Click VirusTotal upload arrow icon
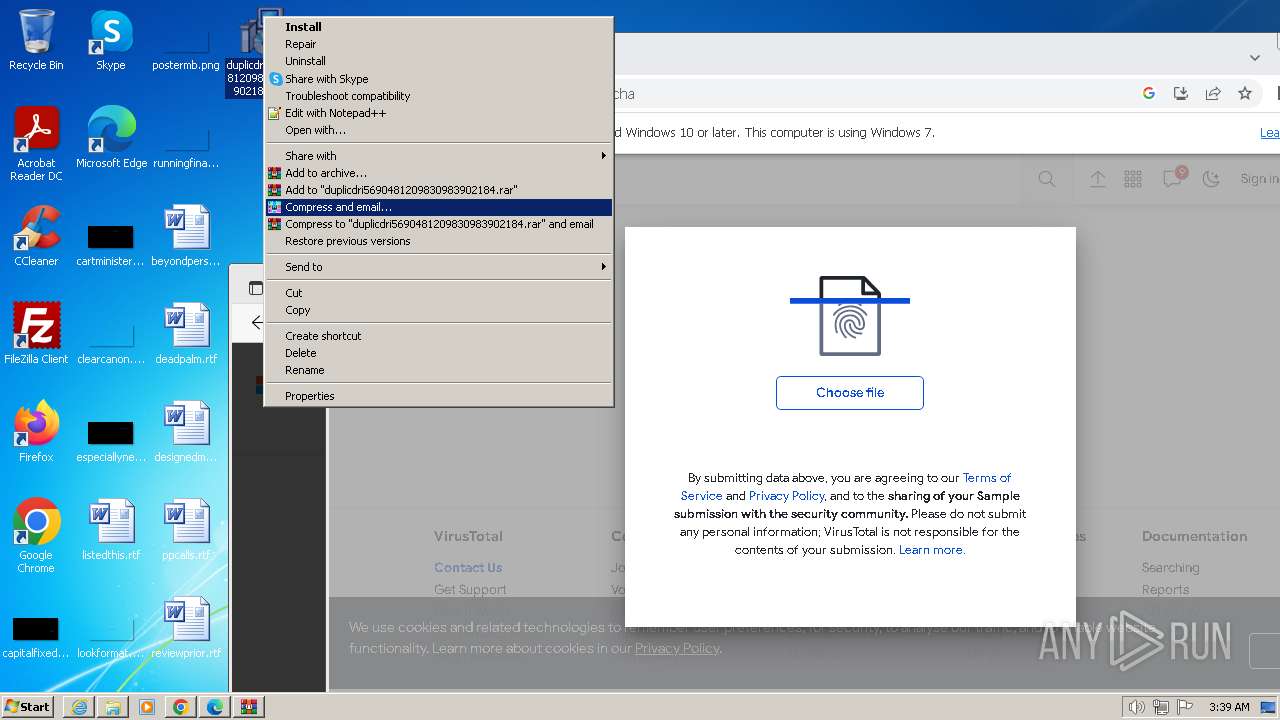 pyautogui.click(x=1098, y=179)
